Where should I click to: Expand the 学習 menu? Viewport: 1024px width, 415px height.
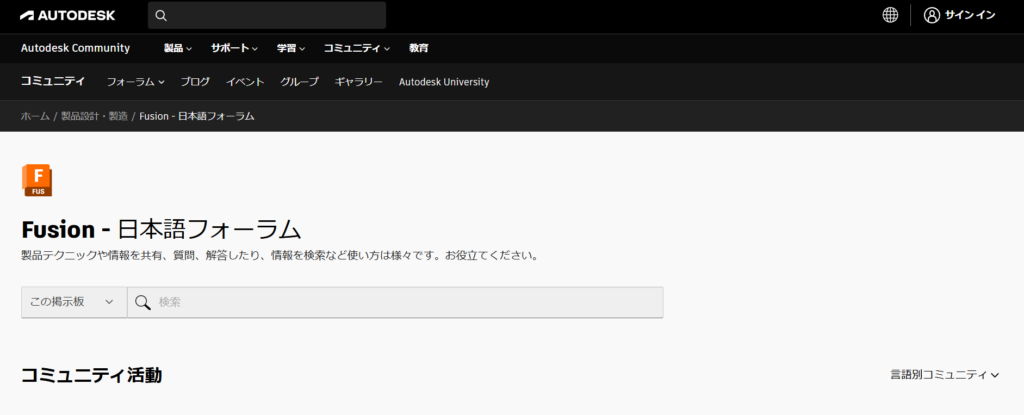point(291,48)
